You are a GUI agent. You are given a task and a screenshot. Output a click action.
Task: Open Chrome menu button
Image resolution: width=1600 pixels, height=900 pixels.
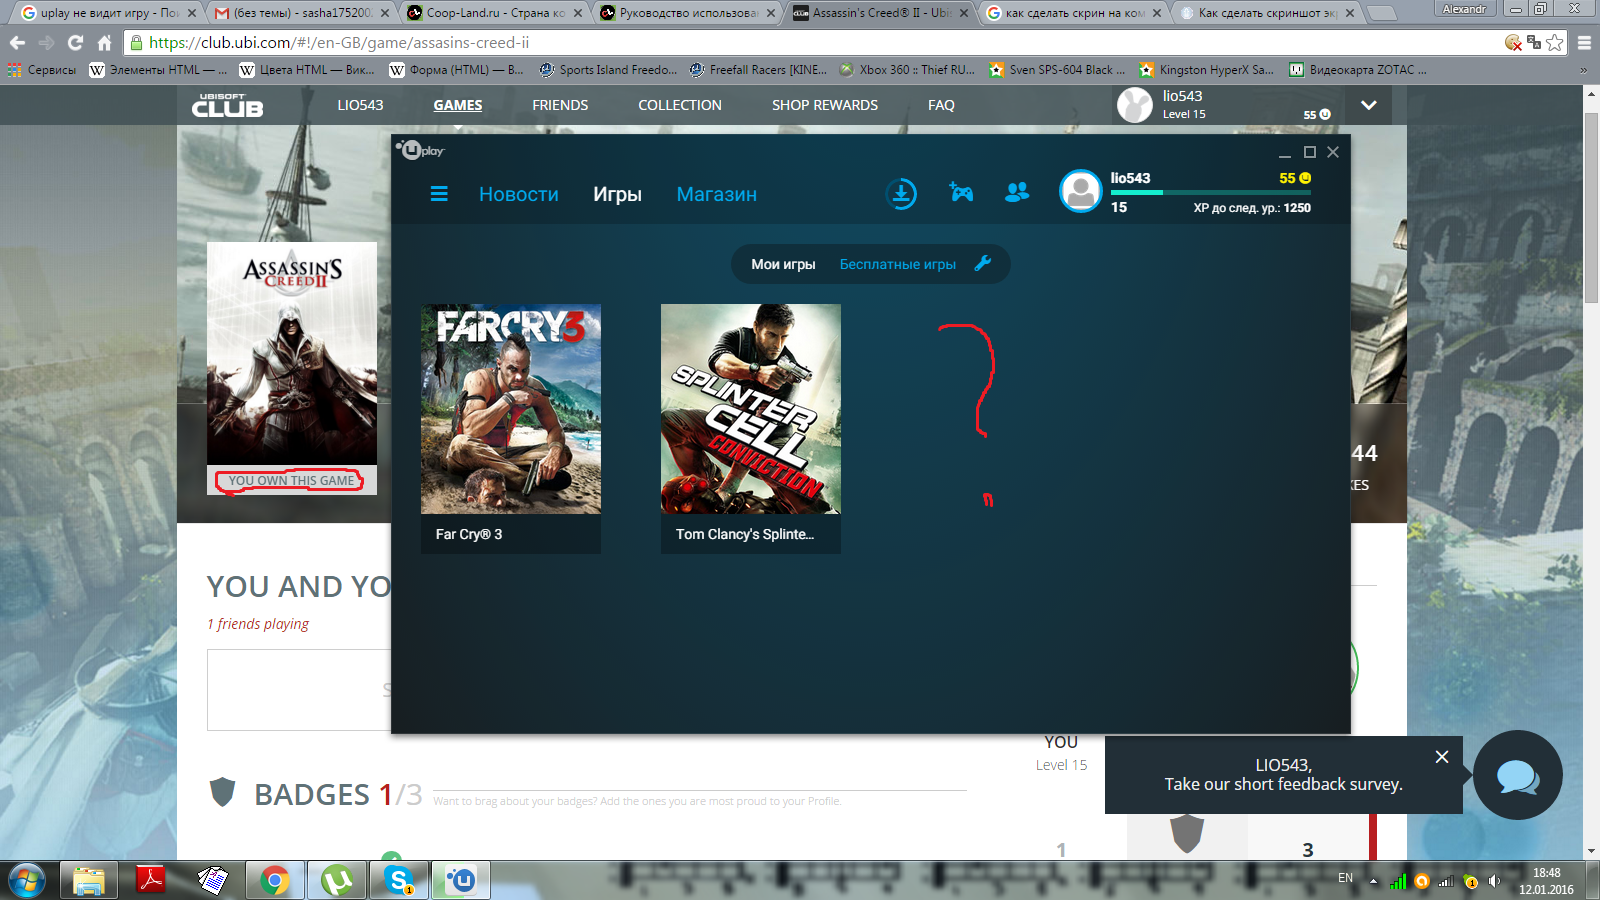pos(1584,43)
